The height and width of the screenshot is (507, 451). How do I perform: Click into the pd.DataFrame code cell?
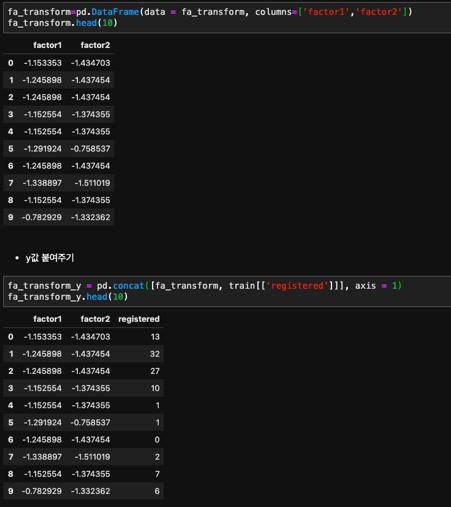click(227, 17)
